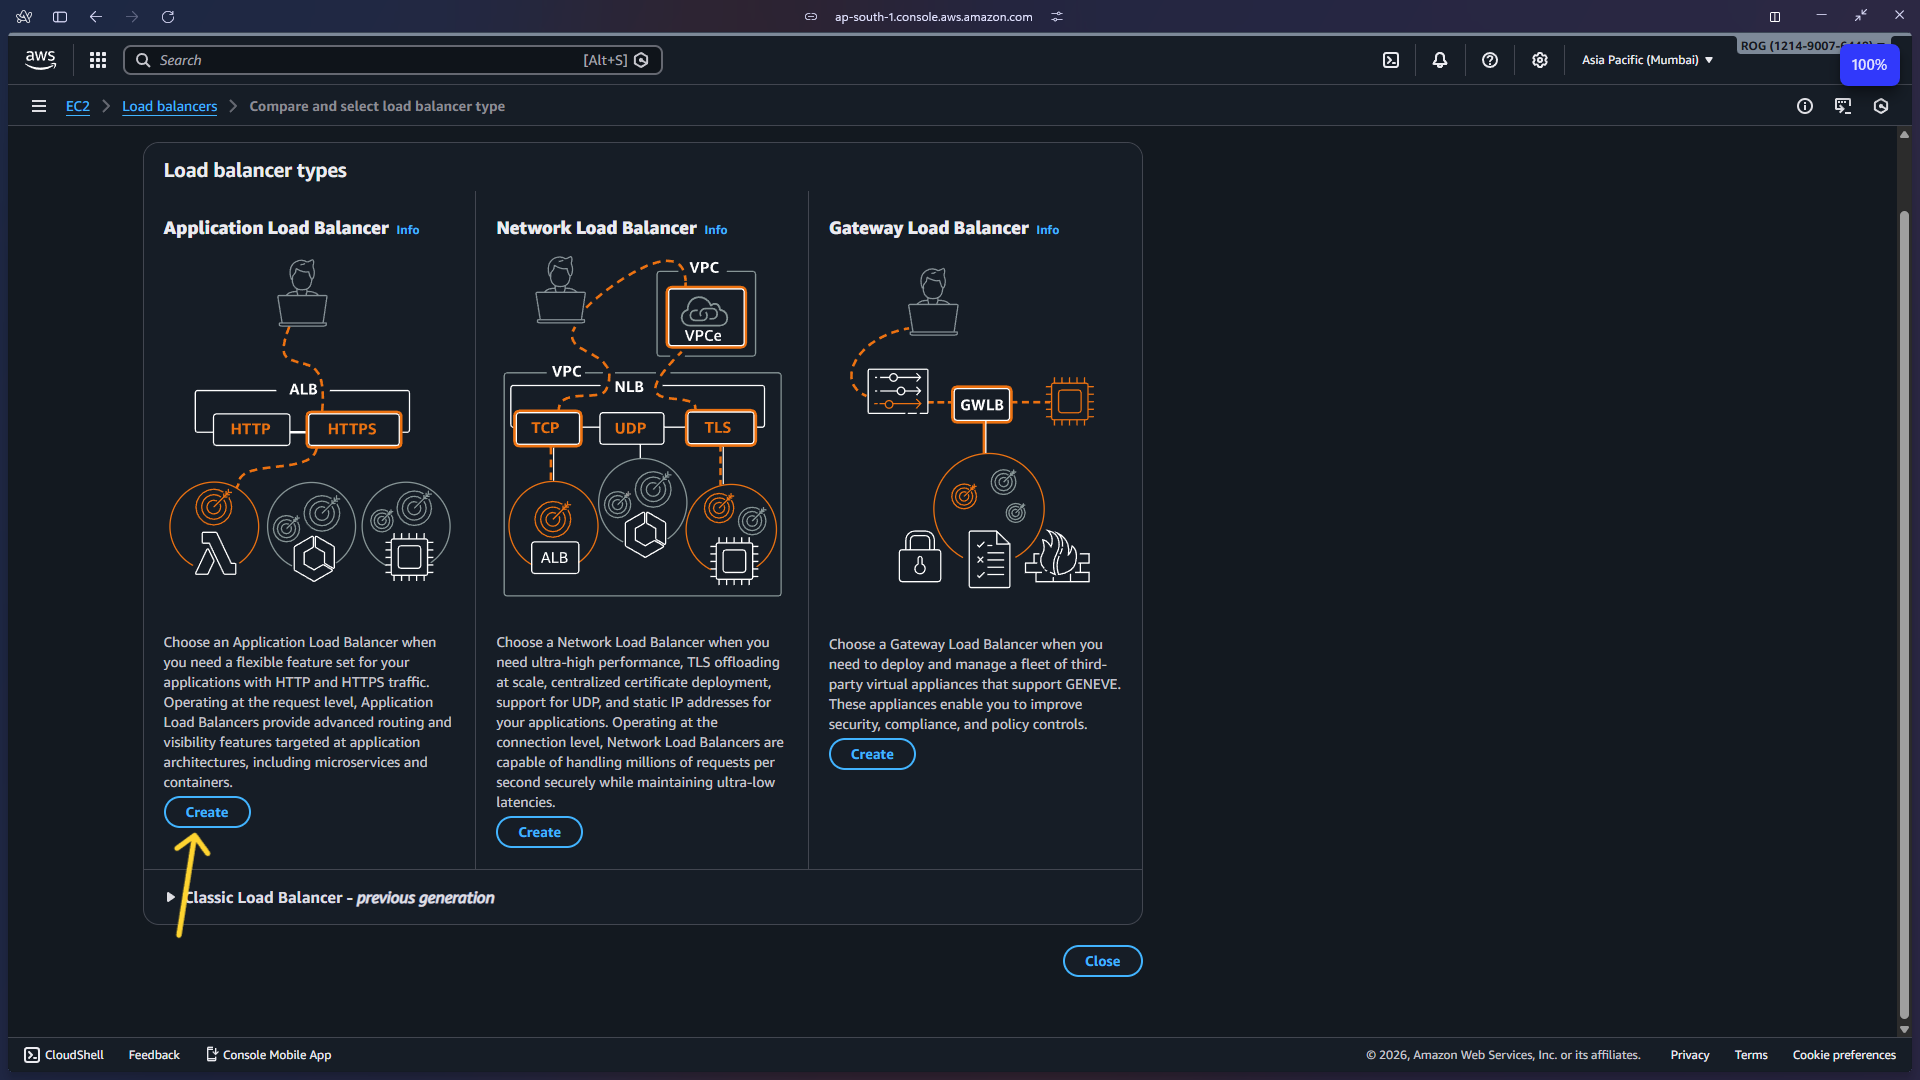Reload the browser page
Viewport: 1920px width, 1080px height.
(x=168, y=17)
